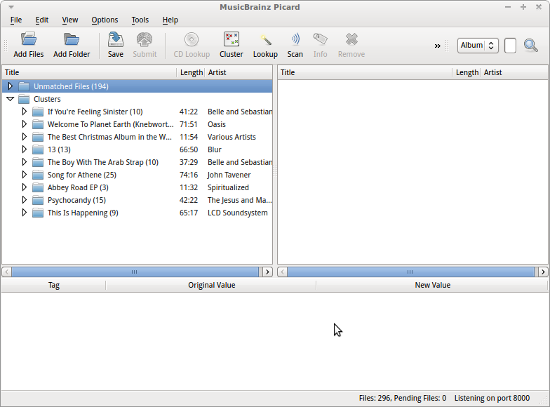Click left pane scroll right arrow
This screenshot has height=407, width=550.
(268, 272)
